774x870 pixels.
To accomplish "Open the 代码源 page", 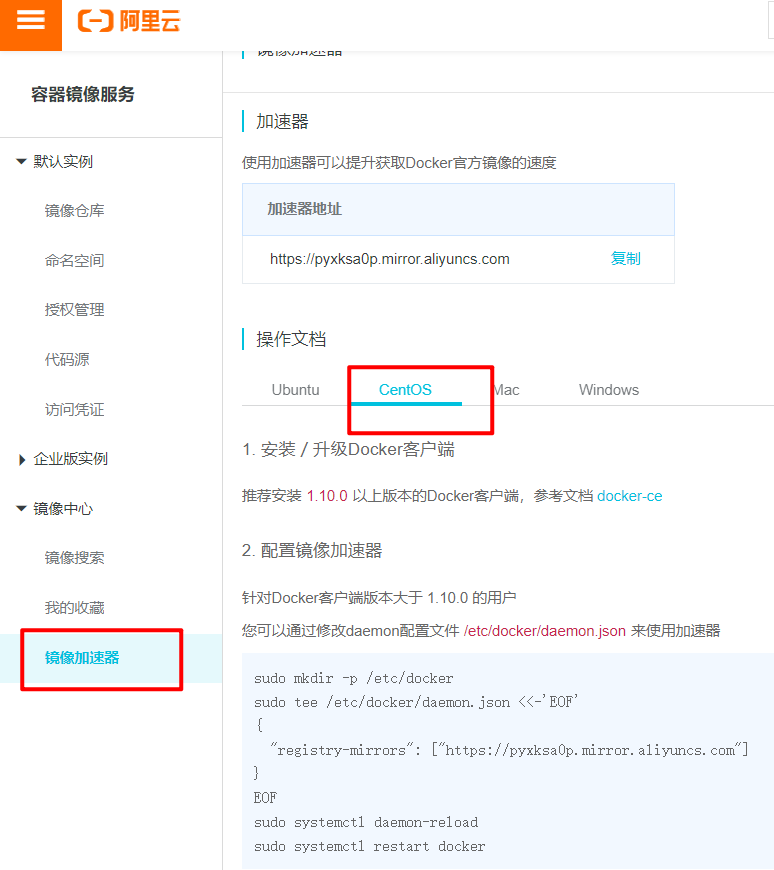I will tap(67, 360).
